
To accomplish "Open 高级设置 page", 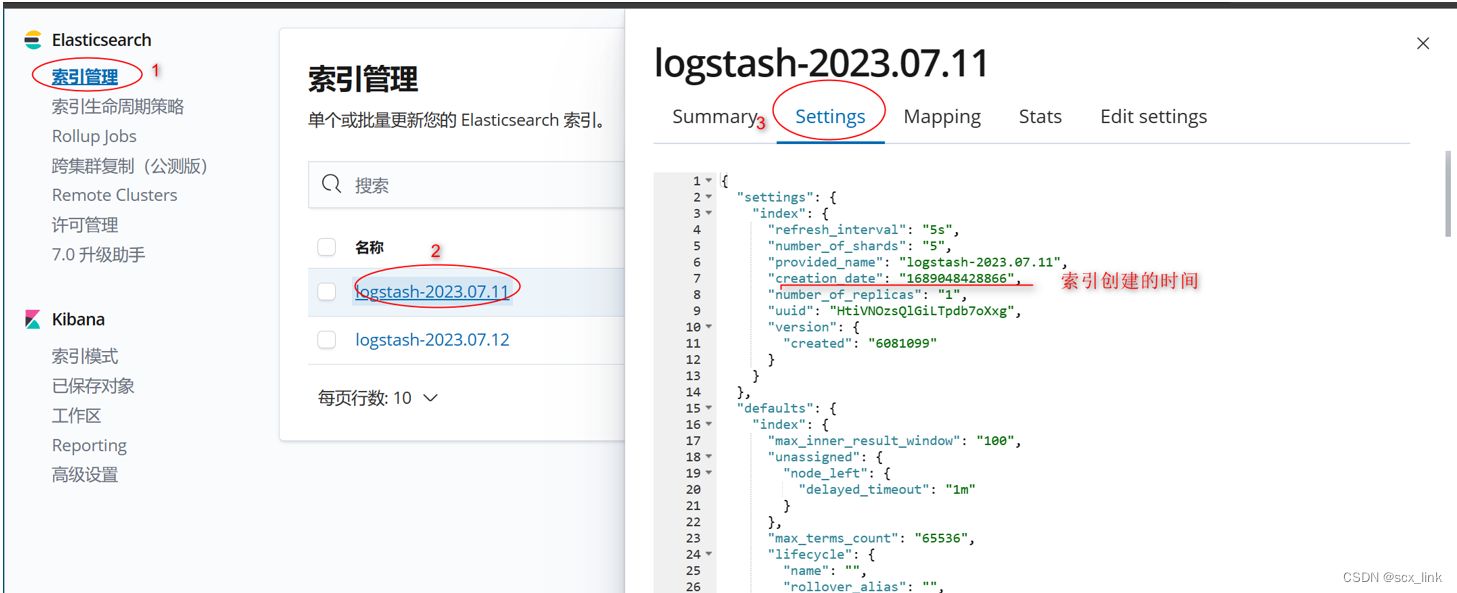I will [85, 475].
